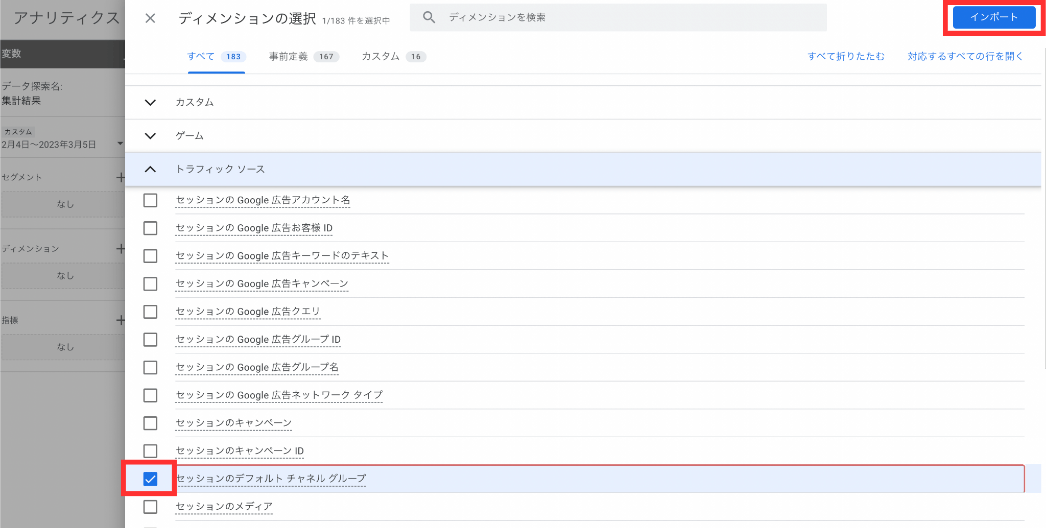Switch to the 事前定義 tab
This screenshot has height=528, width=1046.
pyautogui.click(x=303, y=57)
